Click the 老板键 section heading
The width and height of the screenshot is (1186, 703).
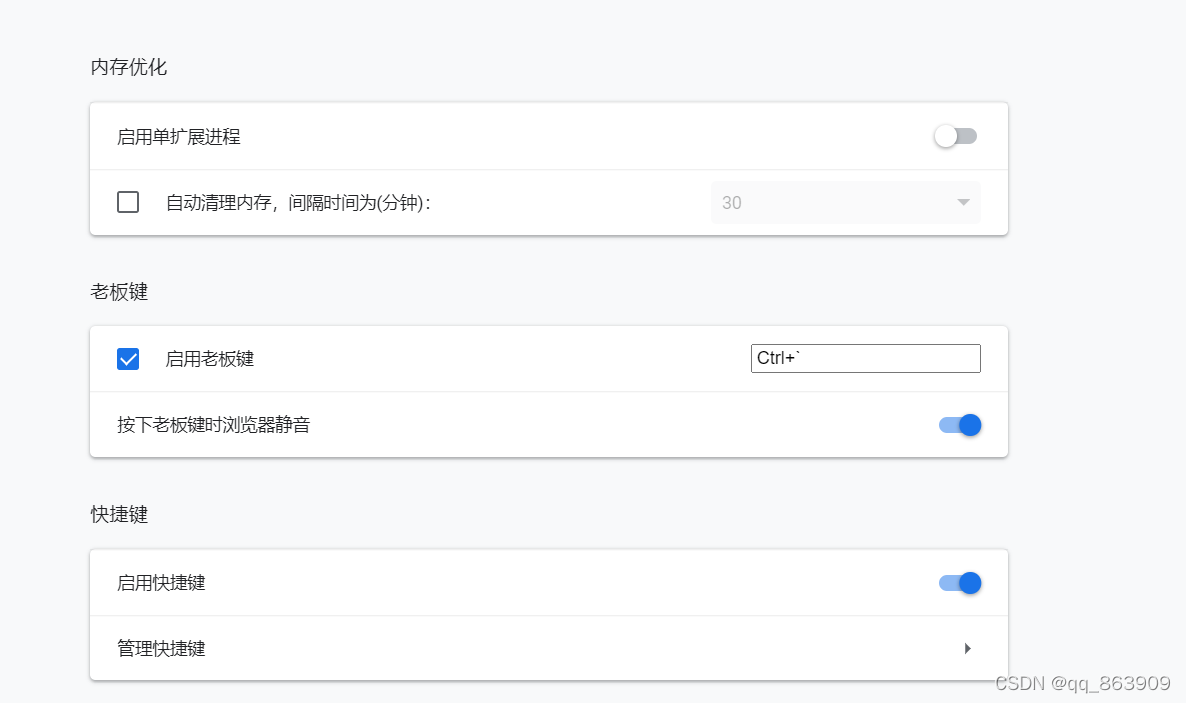119,292
